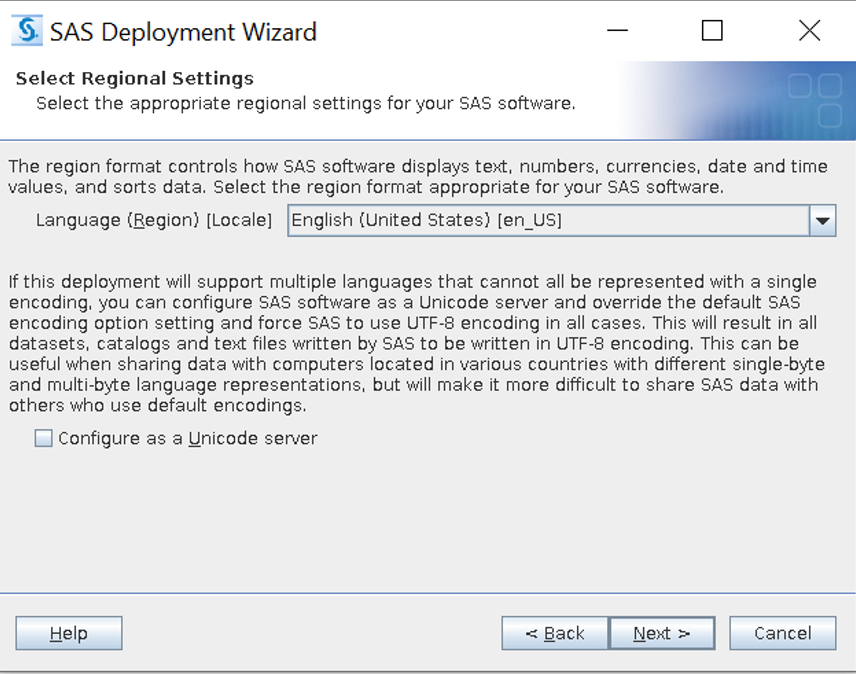
Task: Click the Back button
Action: [555, 633]
